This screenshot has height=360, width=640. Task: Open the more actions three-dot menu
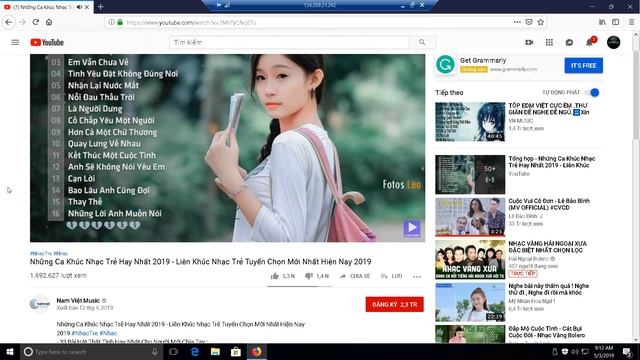point(417,277)
